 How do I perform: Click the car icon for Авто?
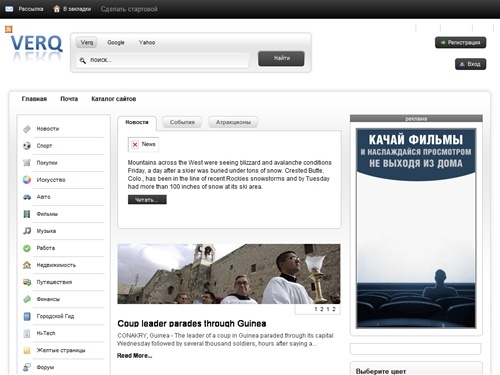pyautogui.click(x=27, y=197)
